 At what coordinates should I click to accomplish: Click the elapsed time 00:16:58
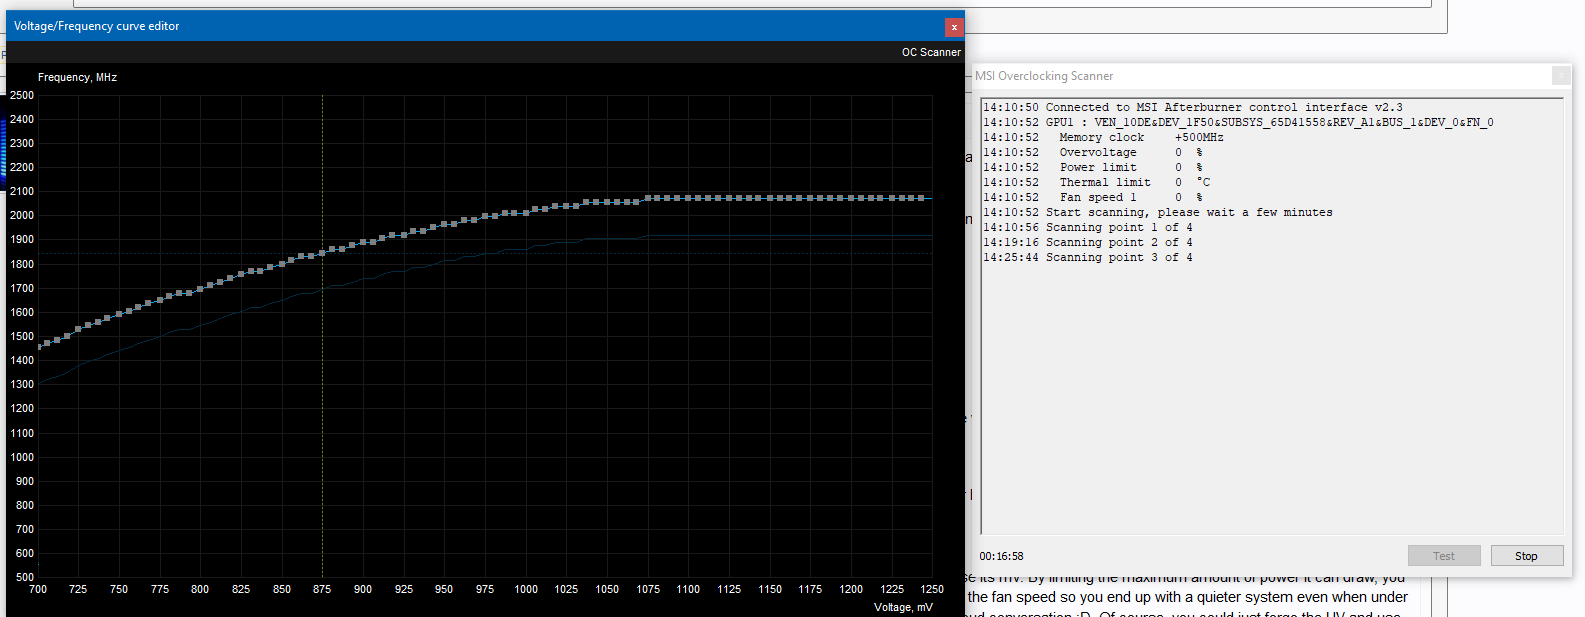pos(1001,556)
